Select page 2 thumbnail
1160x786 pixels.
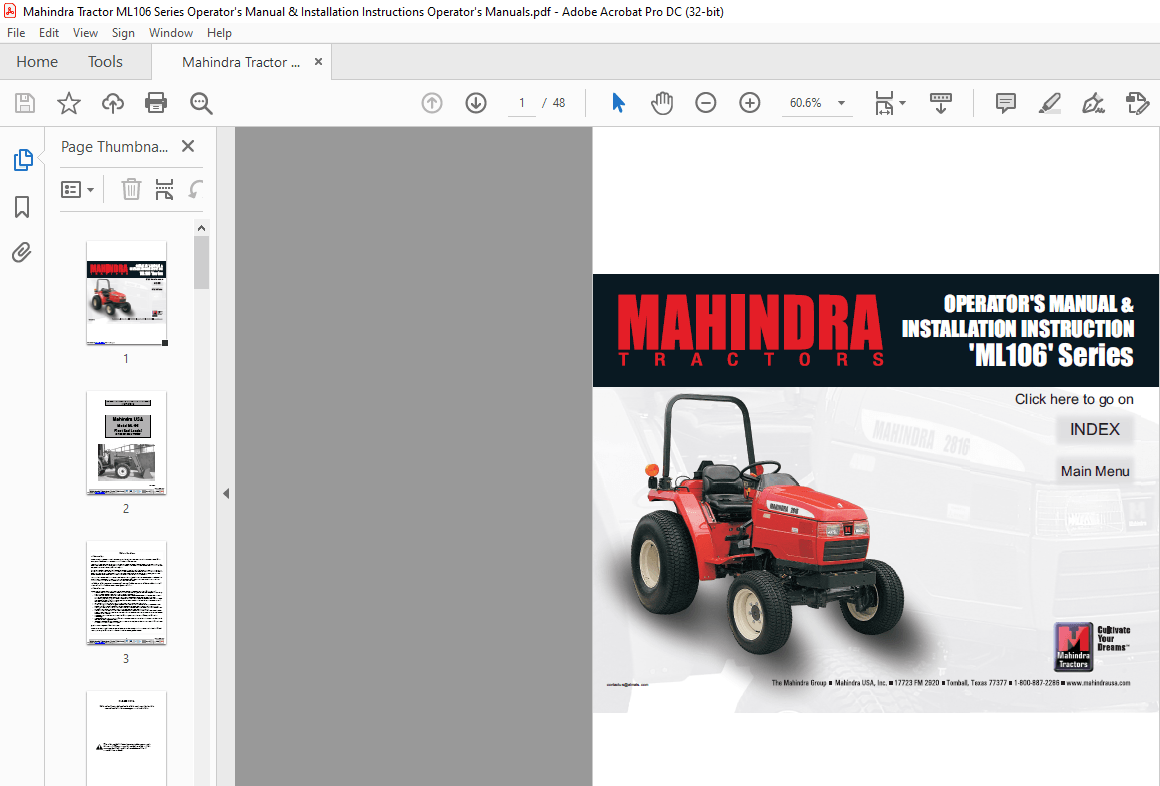(126, 443)
